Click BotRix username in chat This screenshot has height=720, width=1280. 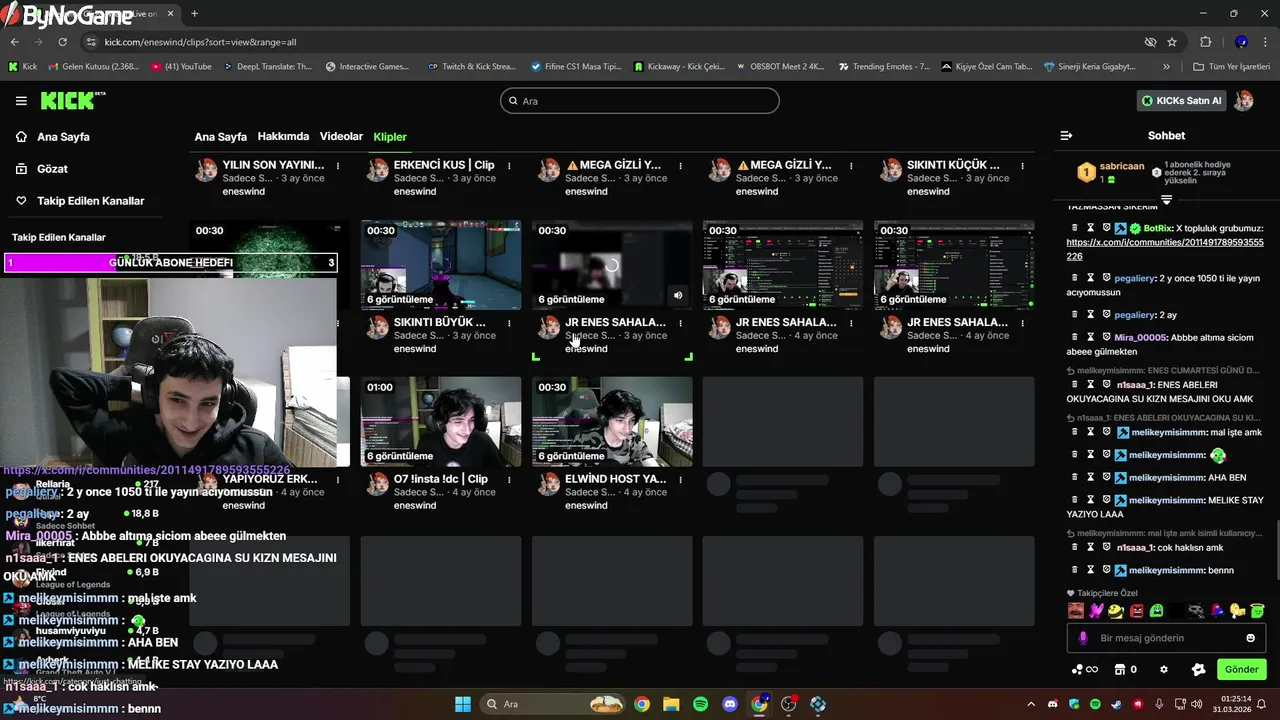pos(1157,228)
